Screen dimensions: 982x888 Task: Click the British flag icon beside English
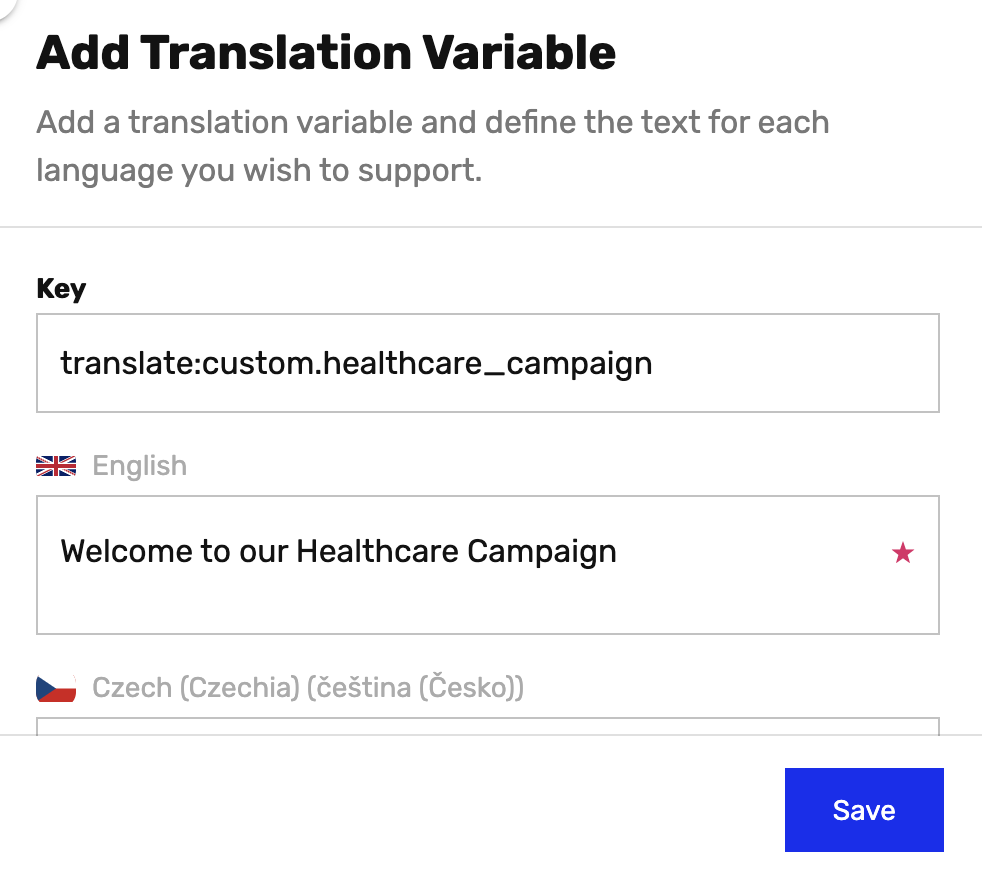(55, 465)
